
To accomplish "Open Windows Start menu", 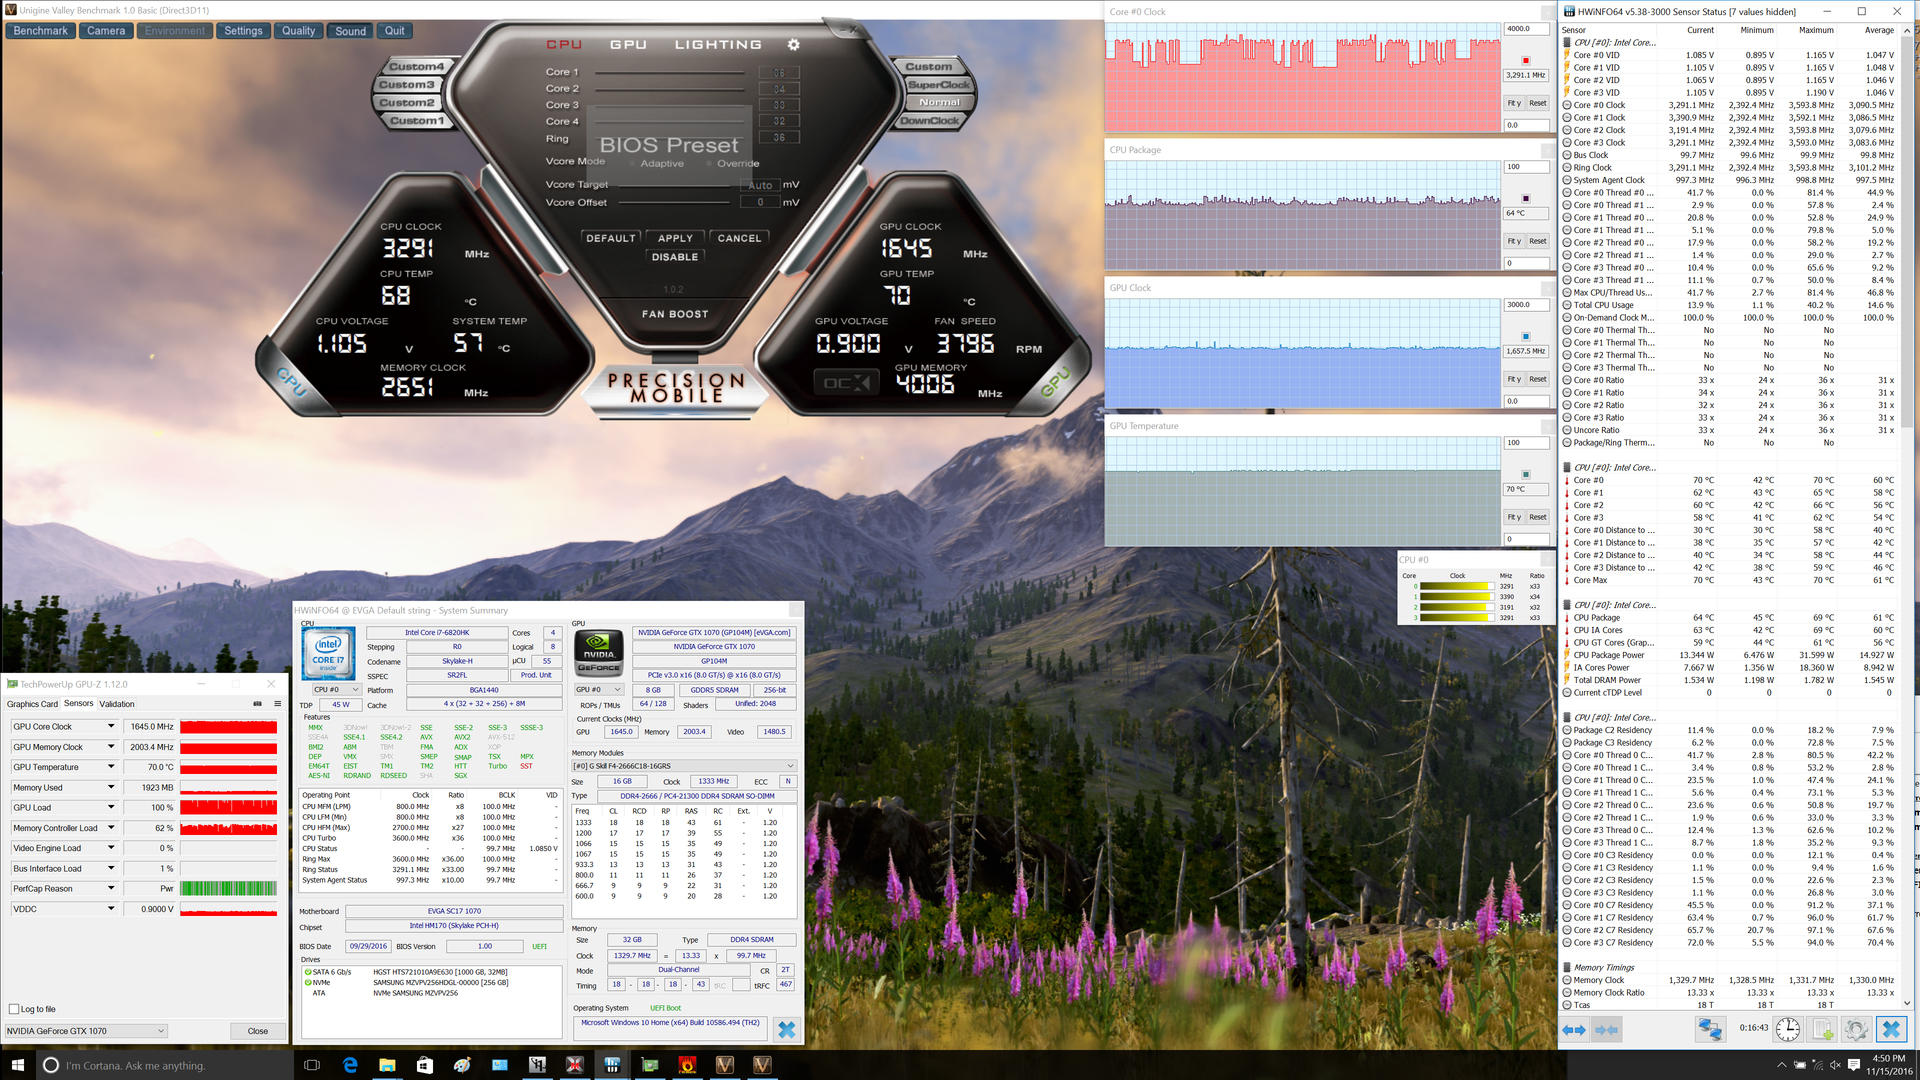I will (x=17, y=1065).
